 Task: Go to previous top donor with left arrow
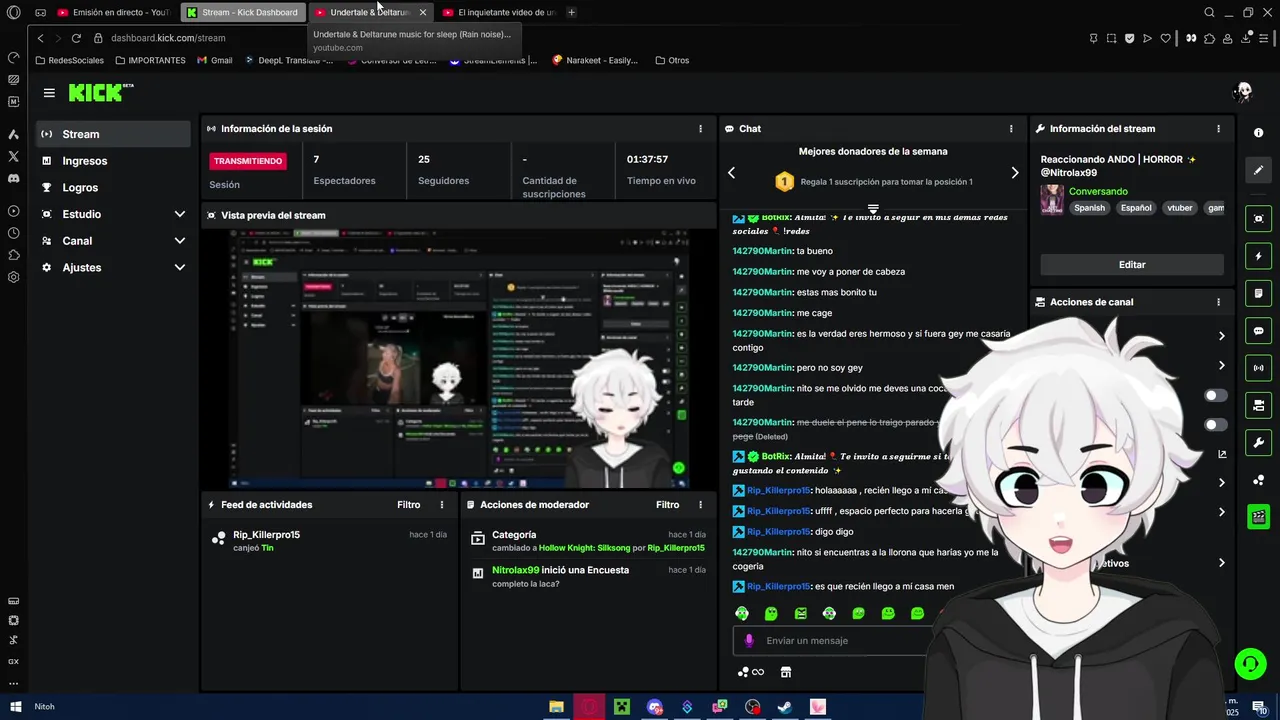tap(731, 173)
